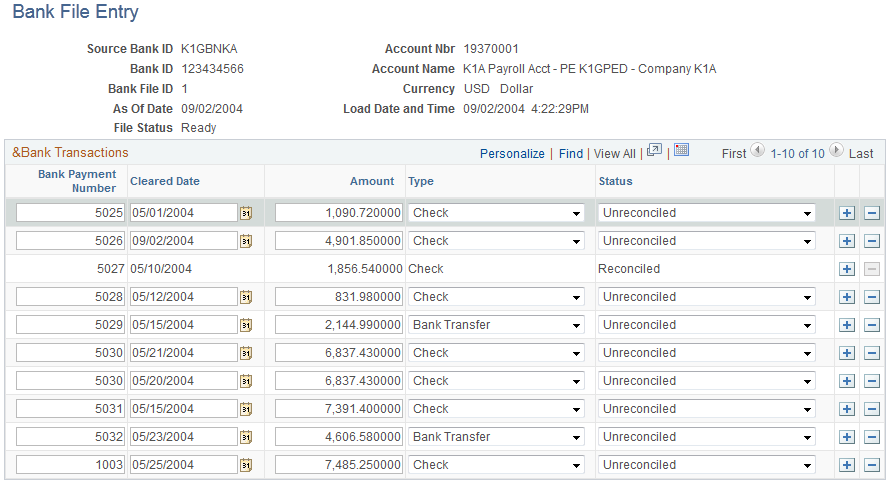Image resolution: width=889 pixels, height=483 pixels.
Task: Open calendar for payment 5032 cleared date
Action: 246,437
